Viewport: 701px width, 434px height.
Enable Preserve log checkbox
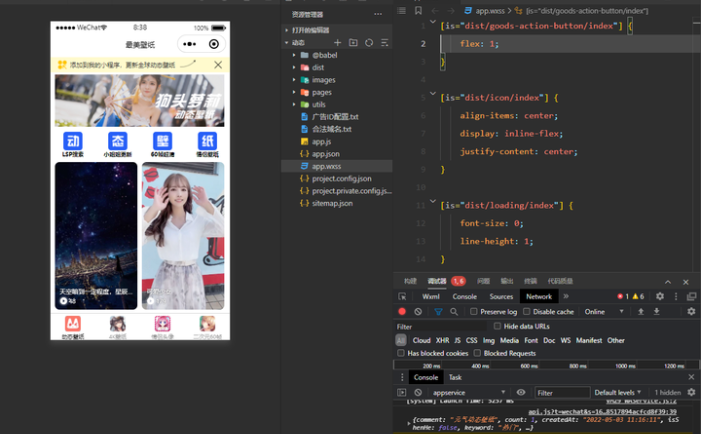tap(474, 312)
